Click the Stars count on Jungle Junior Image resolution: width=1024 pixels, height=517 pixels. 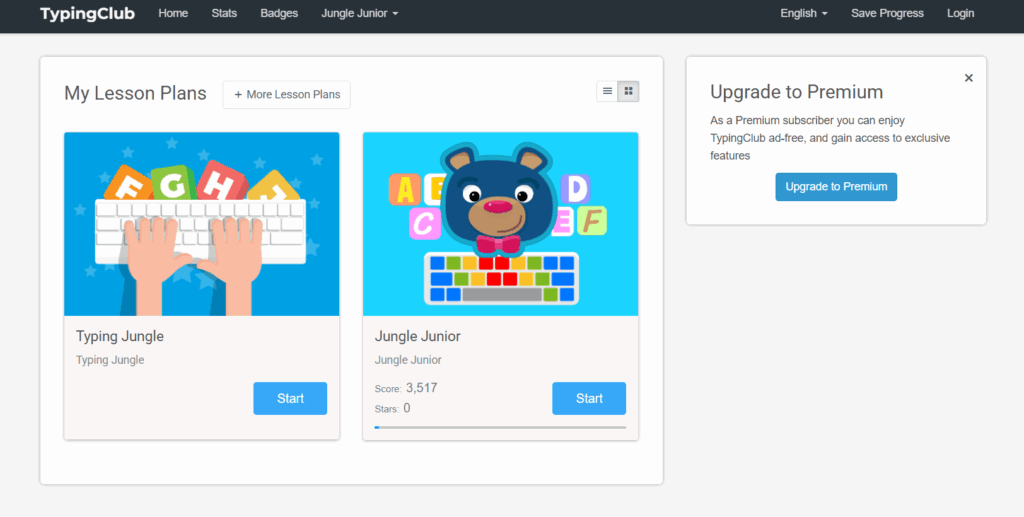coord(407,409)
